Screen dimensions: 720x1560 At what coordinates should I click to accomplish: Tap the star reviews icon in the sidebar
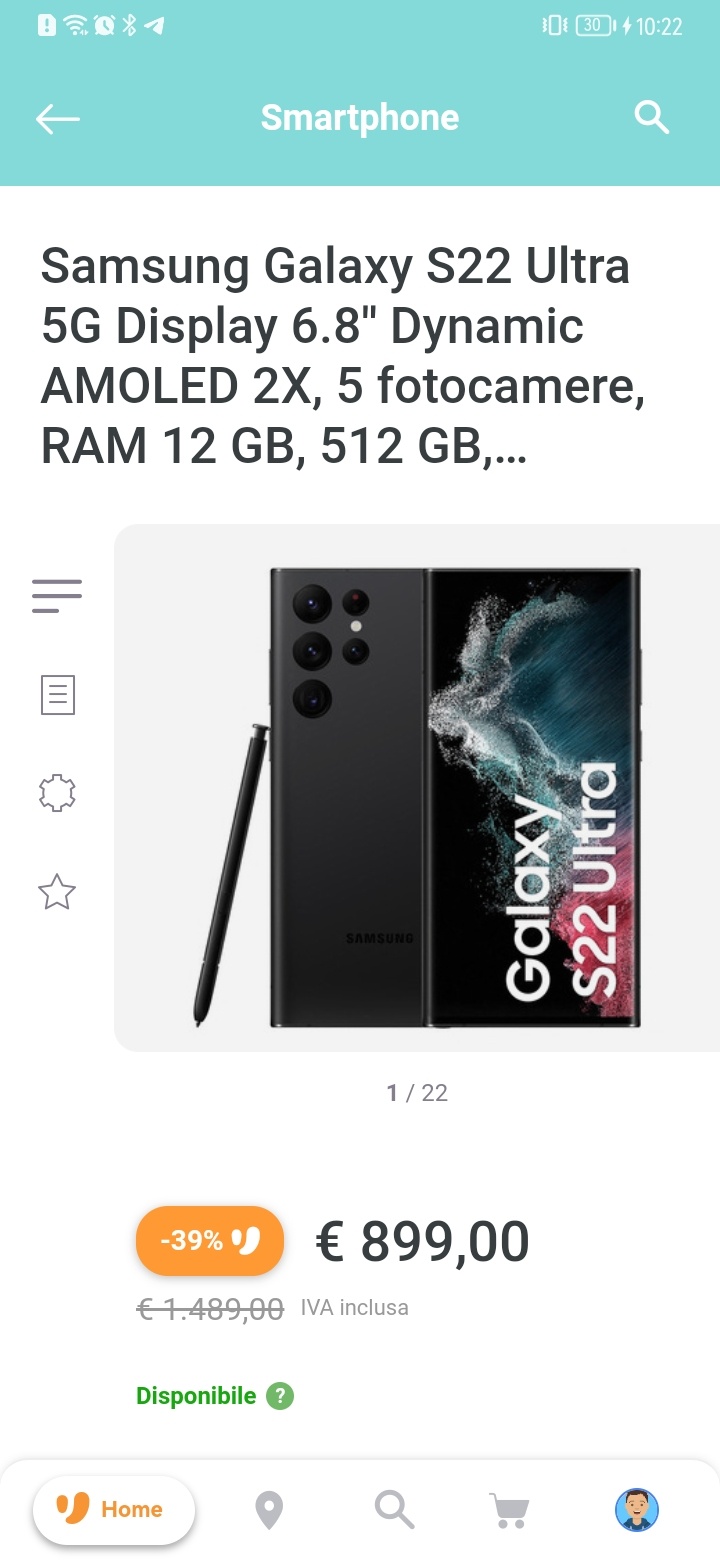click(x=57, y=892)
